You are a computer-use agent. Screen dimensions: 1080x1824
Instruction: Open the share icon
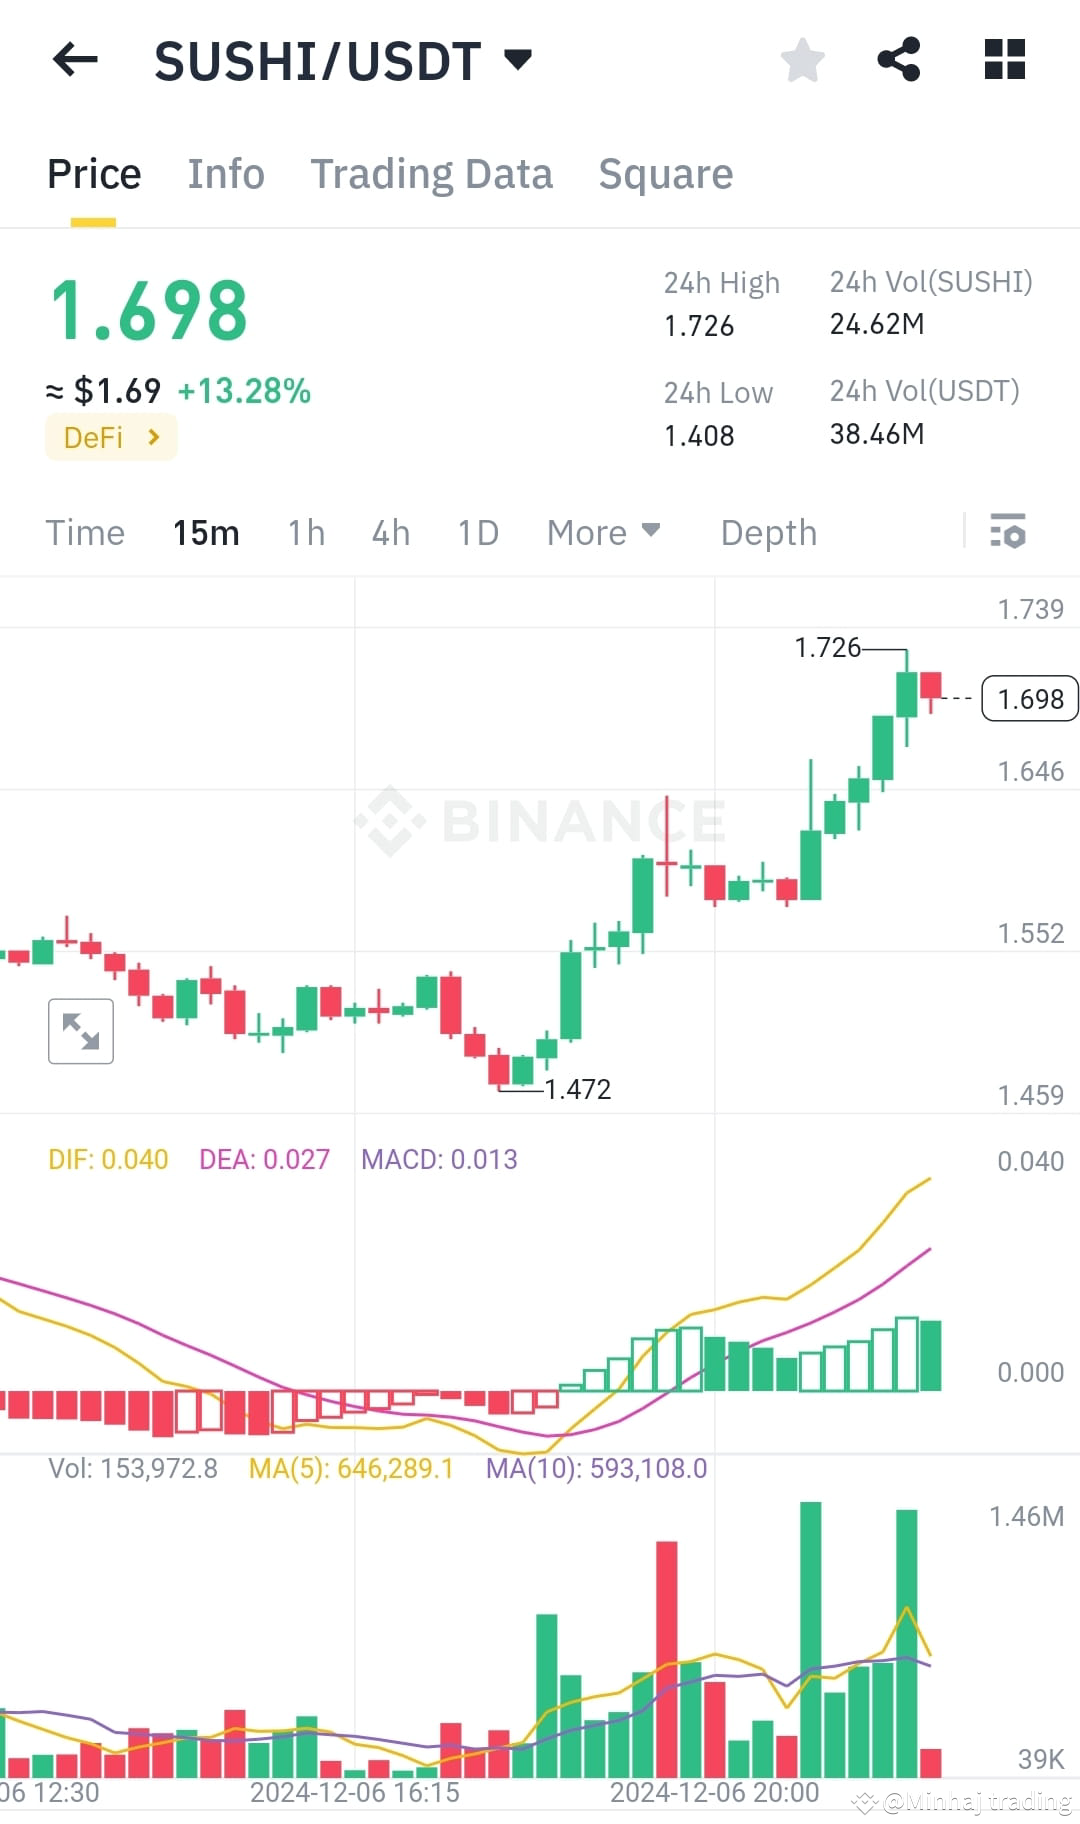coord(899,60)
